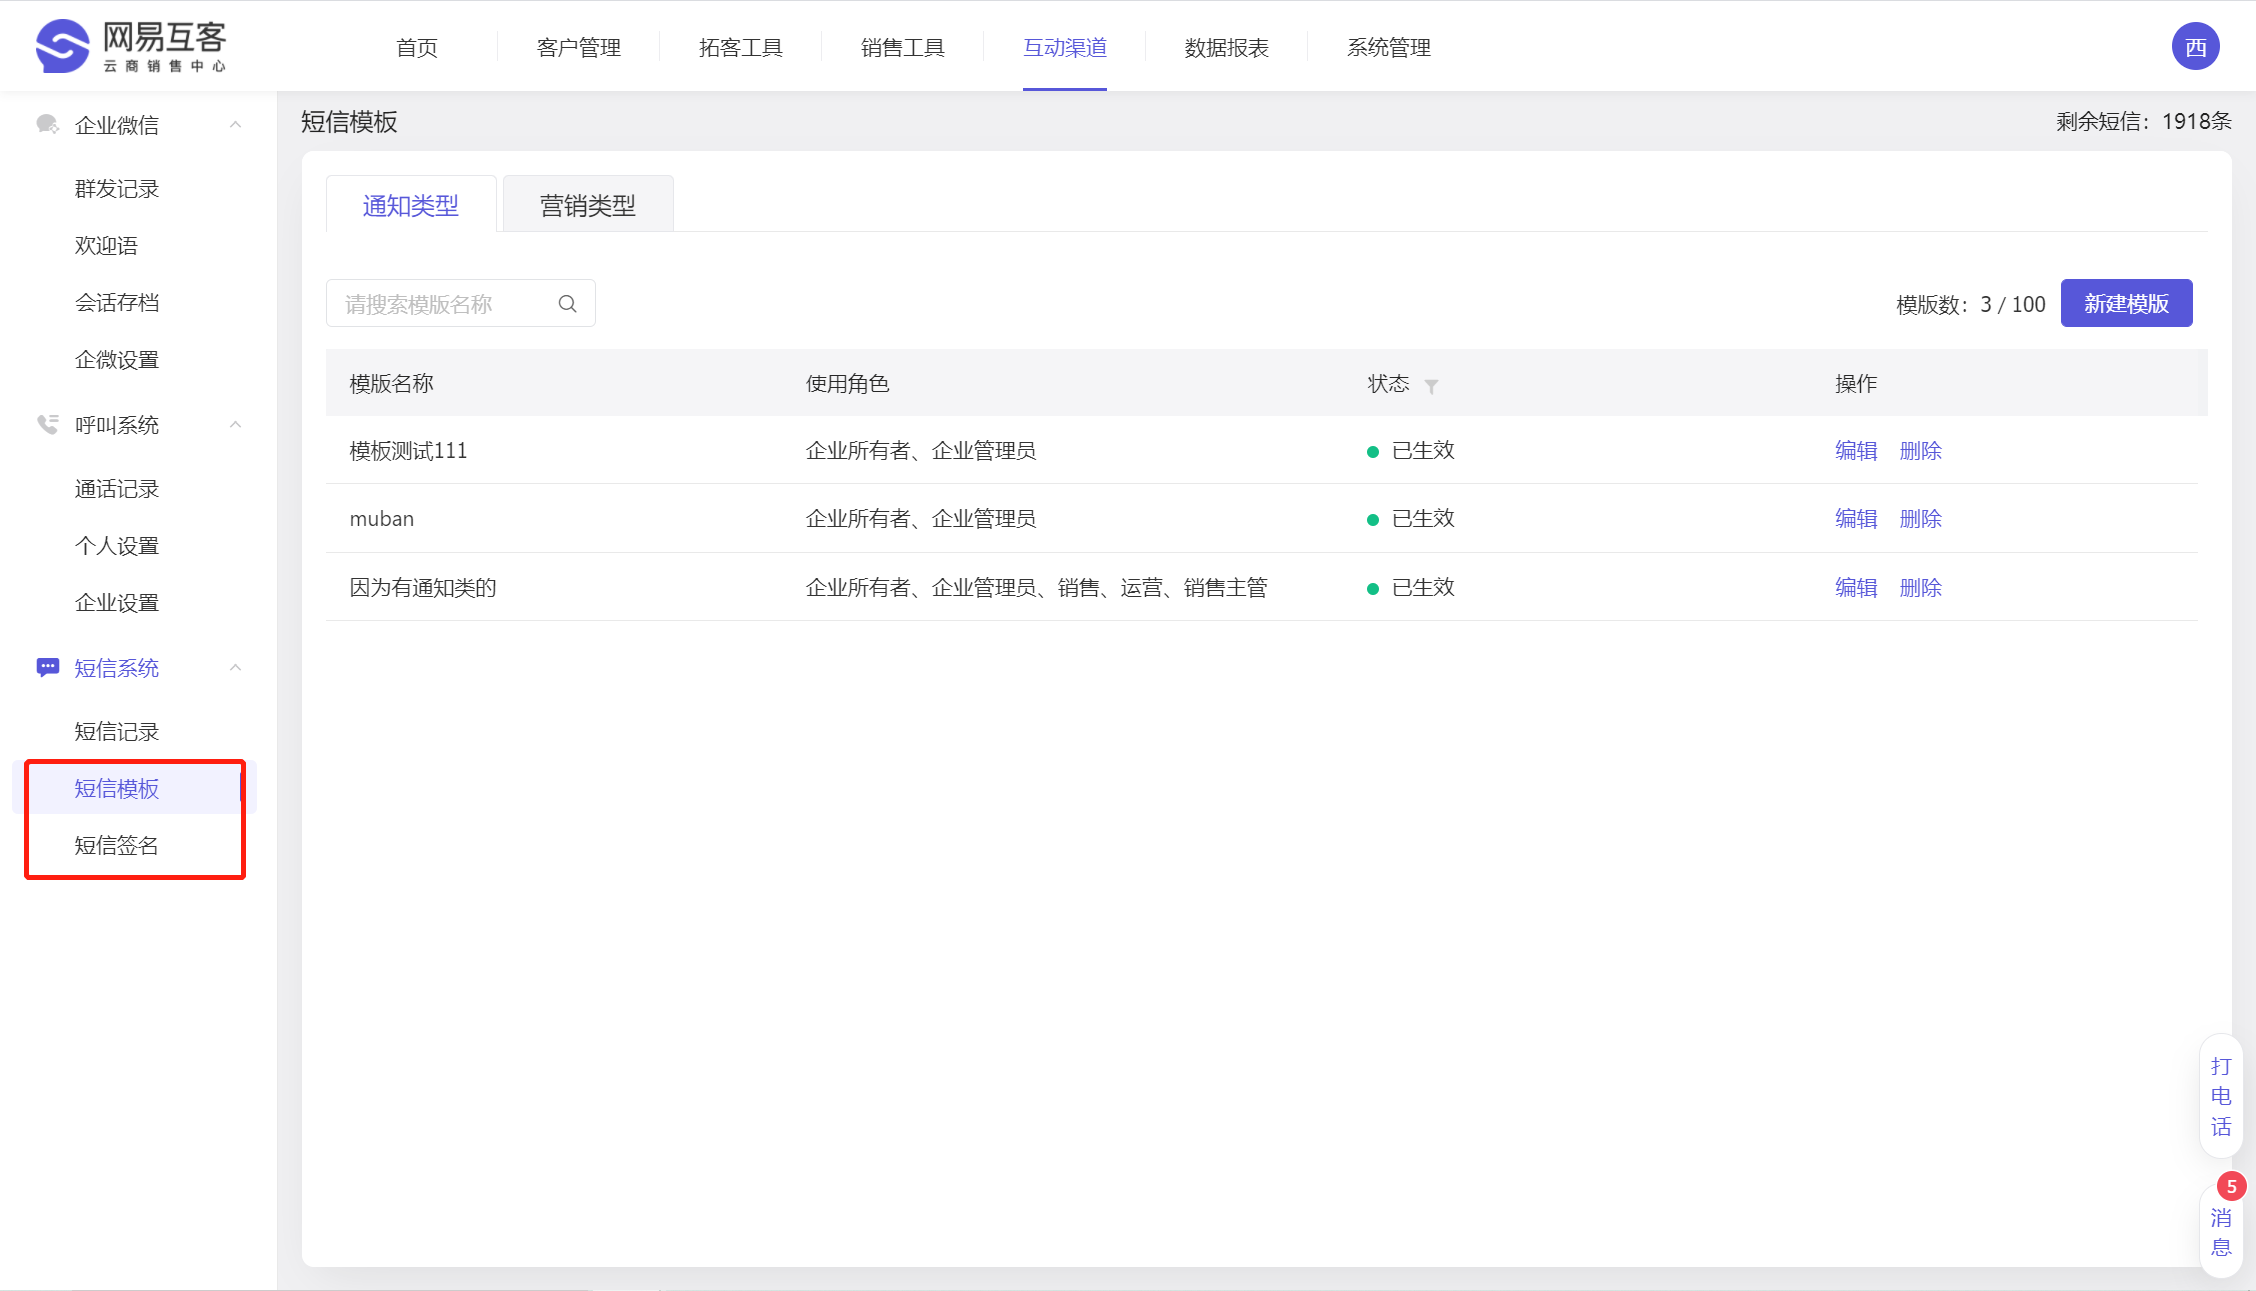Click the muban name cell
The height and width of the screenshot is (1291, 2256).
point(381,518)
